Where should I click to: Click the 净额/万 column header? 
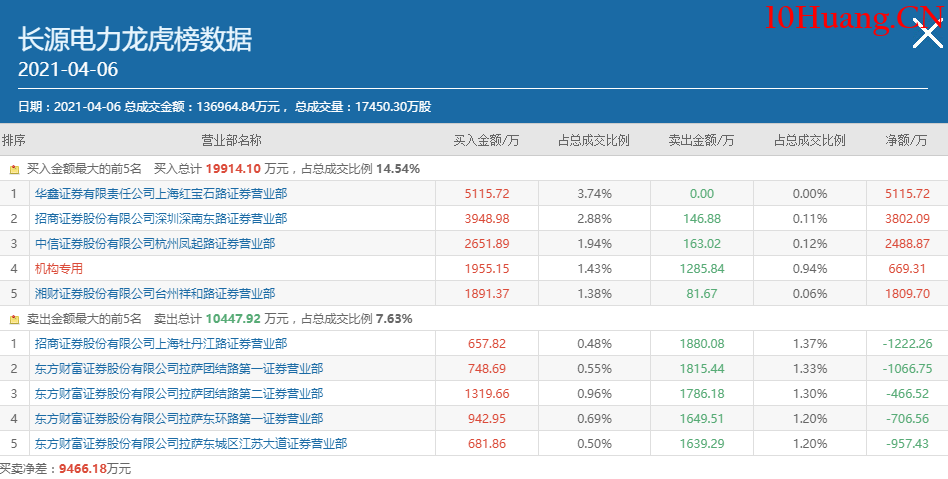[x=906, y=141]
